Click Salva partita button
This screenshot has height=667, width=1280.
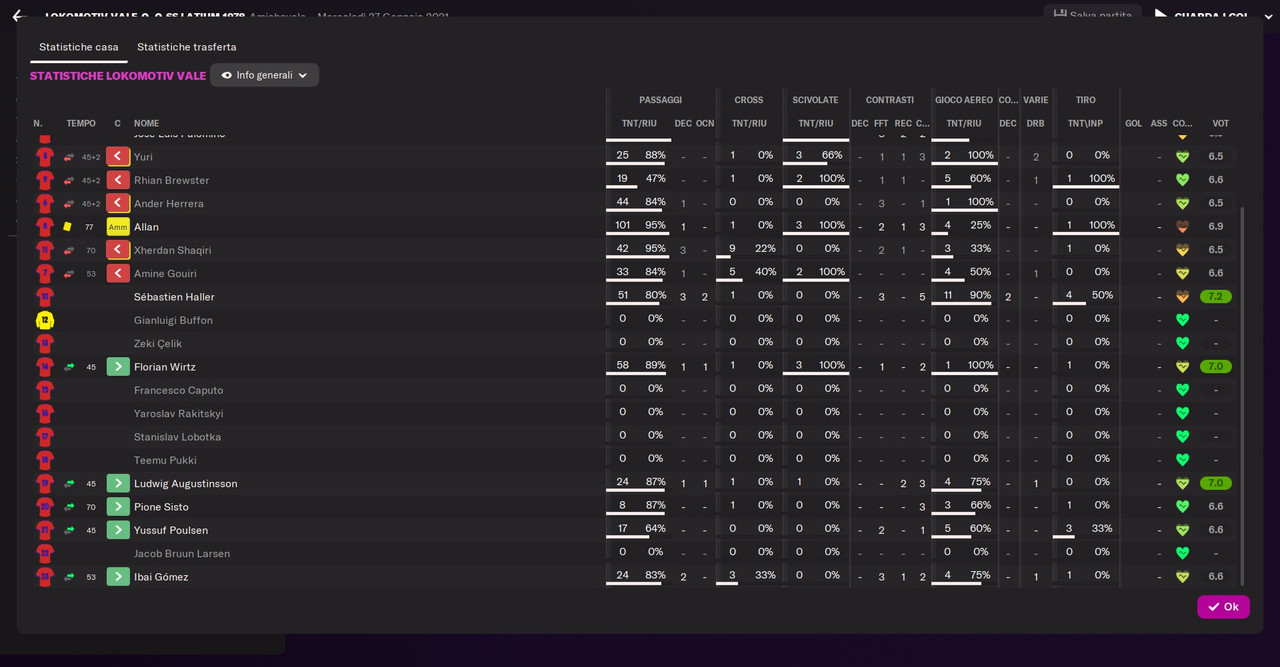click(1092, 15)
